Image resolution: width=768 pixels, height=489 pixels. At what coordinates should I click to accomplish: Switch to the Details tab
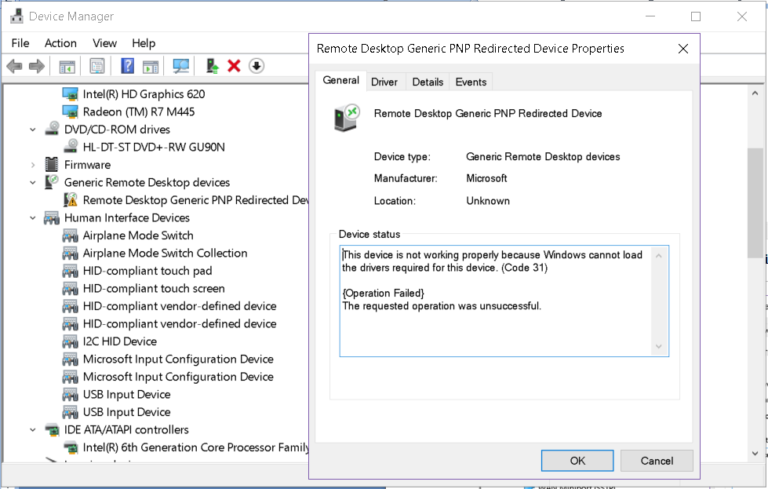428,82
